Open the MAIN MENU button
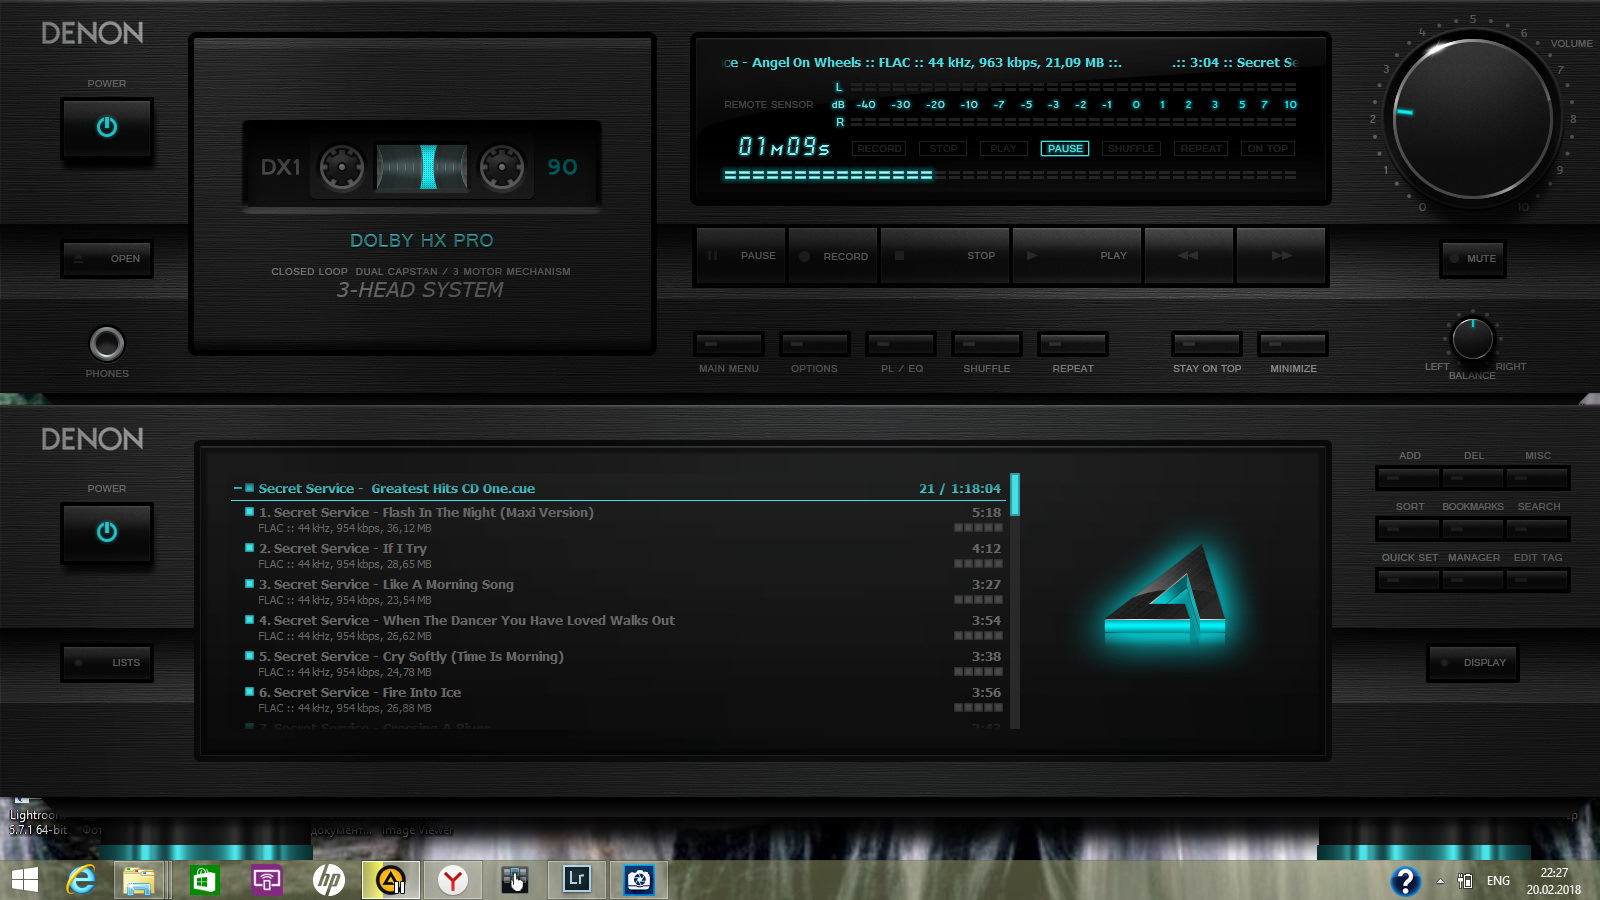 point(729,344)
